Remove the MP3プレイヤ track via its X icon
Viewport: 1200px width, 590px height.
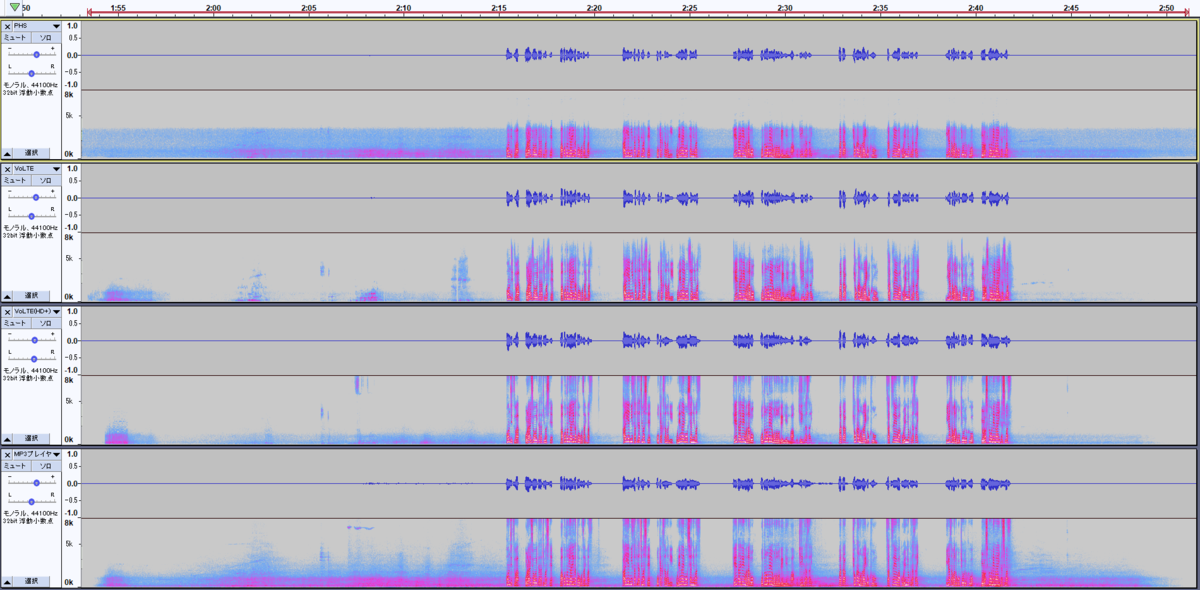tap(7, 455)
